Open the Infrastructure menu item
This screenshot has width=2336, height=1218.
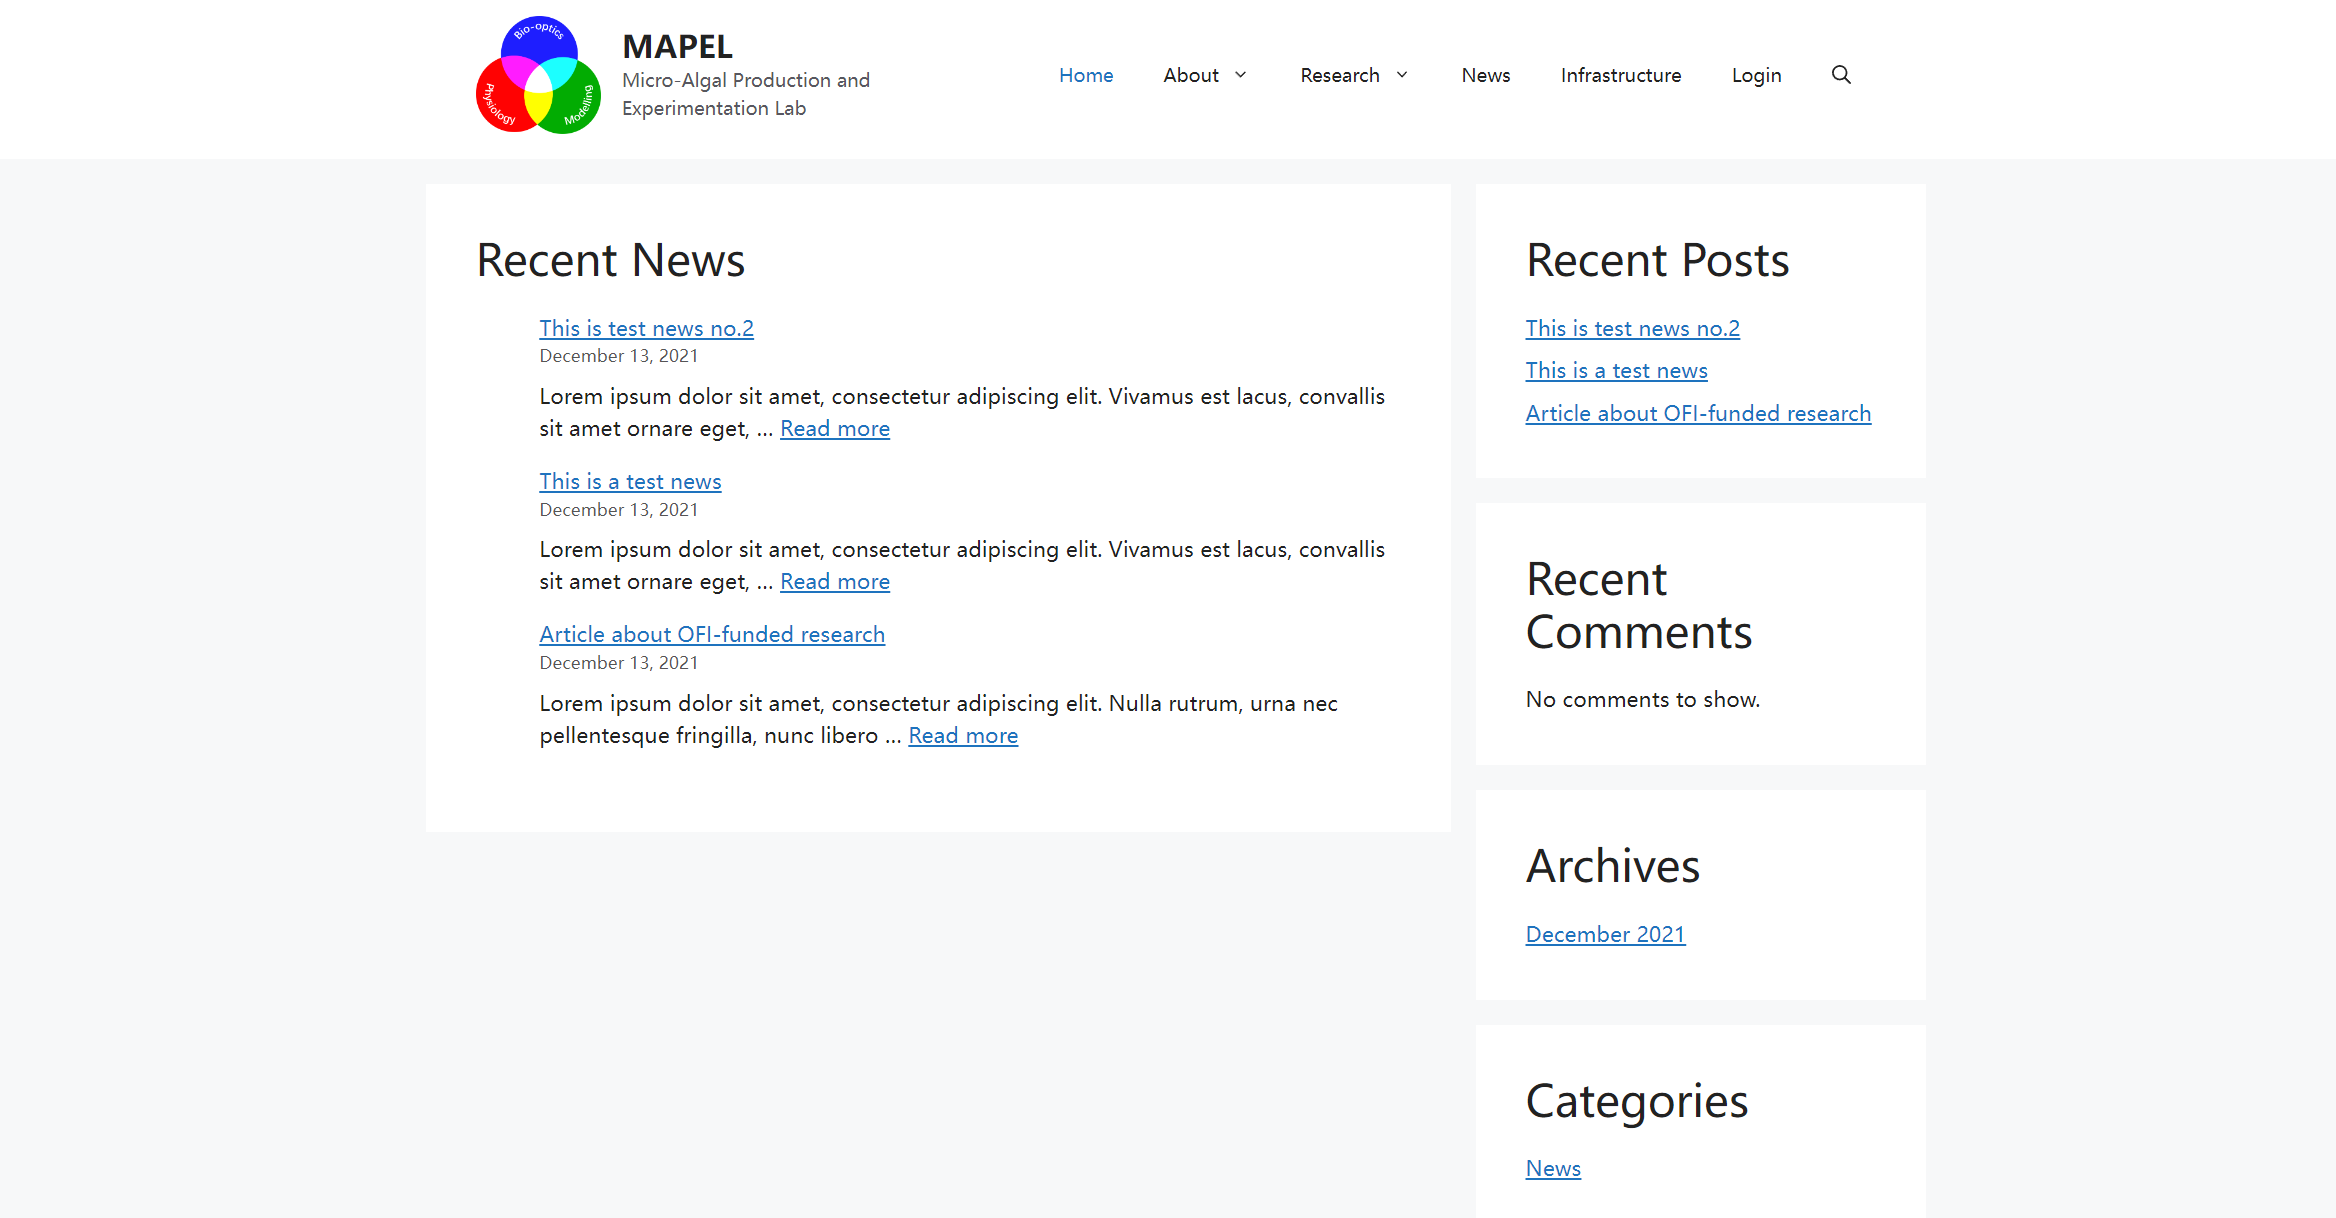click(x=1621, y=75)
